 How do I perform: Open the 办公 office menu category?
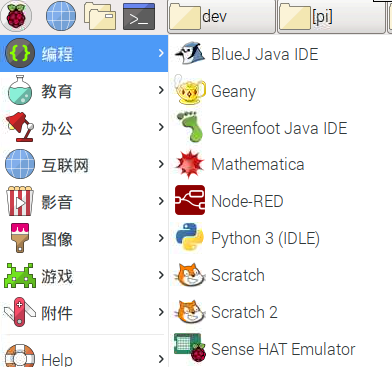(x=84, y=127)
